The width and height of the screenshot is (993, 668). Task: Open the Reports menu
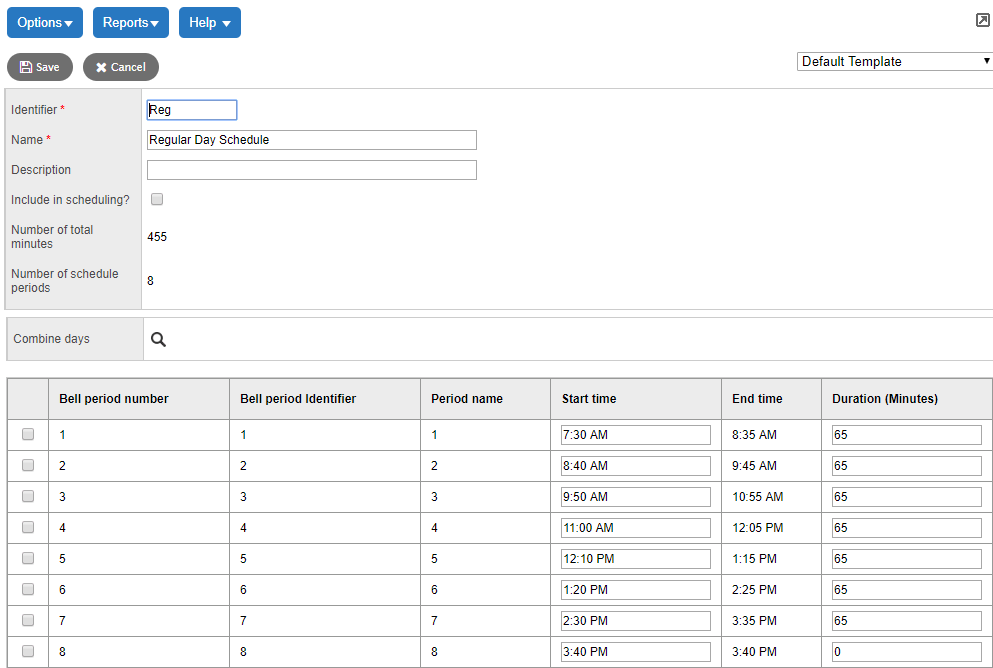tap(131, 23)
